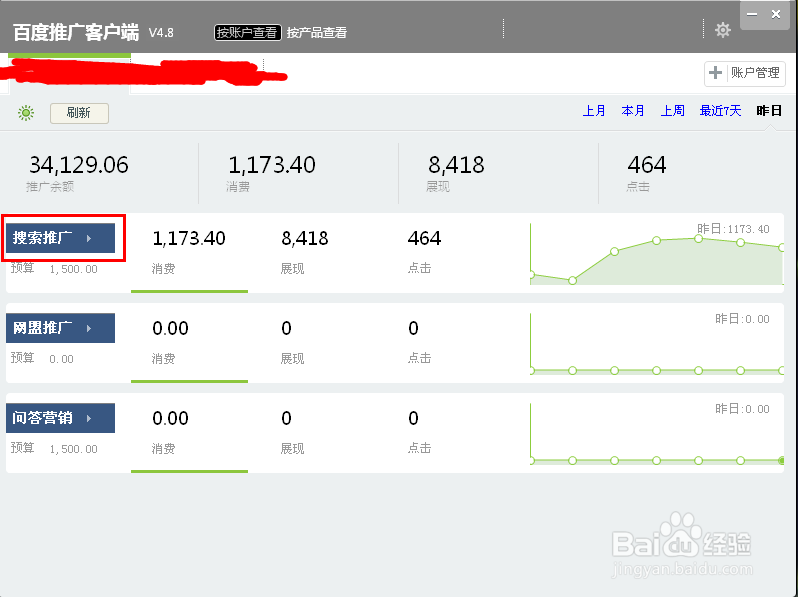The image size is (798, 597).
Task: Click 问答营销 budget 1,500.00
Action: pyautogui.click(x=73, y=449)
